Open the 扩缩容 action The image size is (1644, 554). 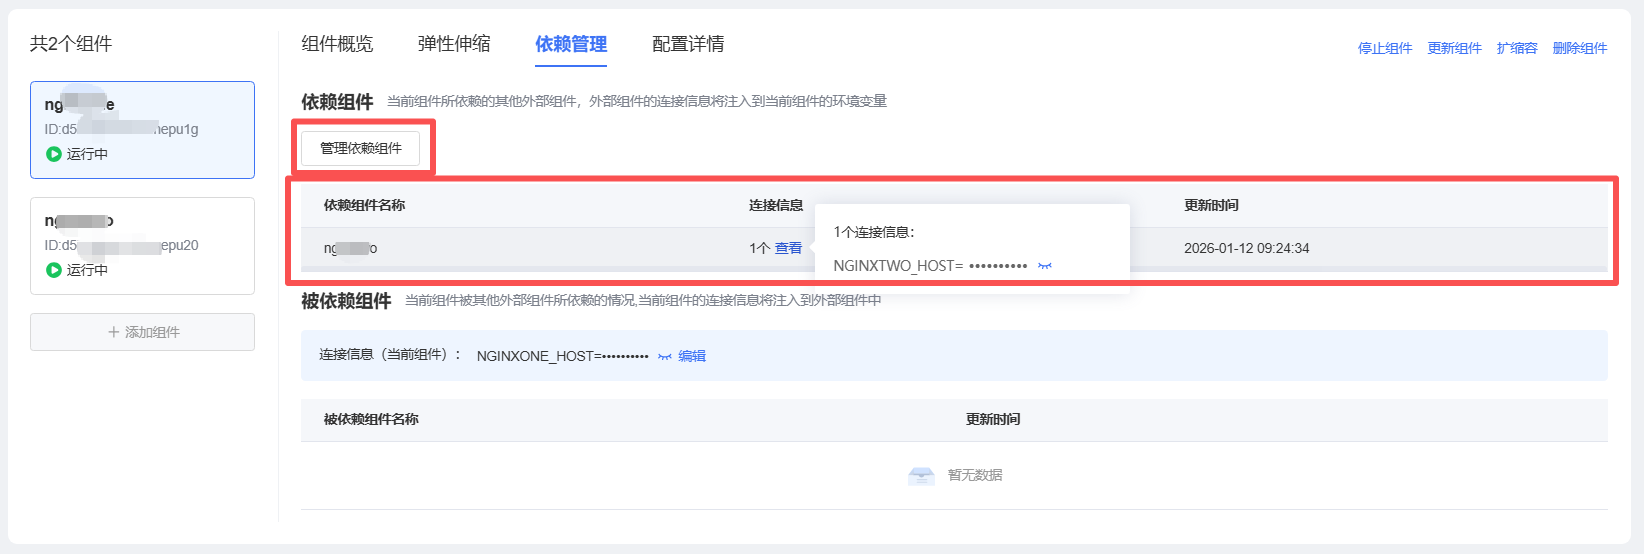point(1516,48)
